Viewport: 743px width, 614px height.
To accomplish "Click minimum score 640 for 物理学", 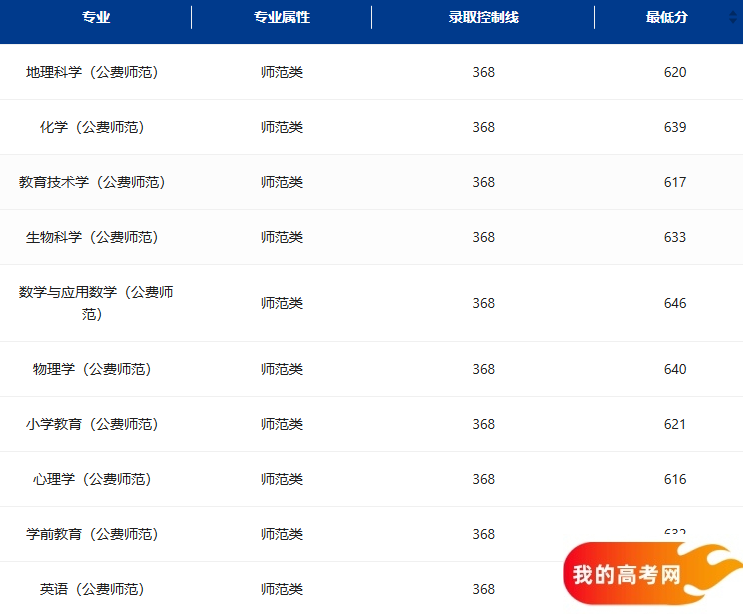I will click(x=675, y=369).
